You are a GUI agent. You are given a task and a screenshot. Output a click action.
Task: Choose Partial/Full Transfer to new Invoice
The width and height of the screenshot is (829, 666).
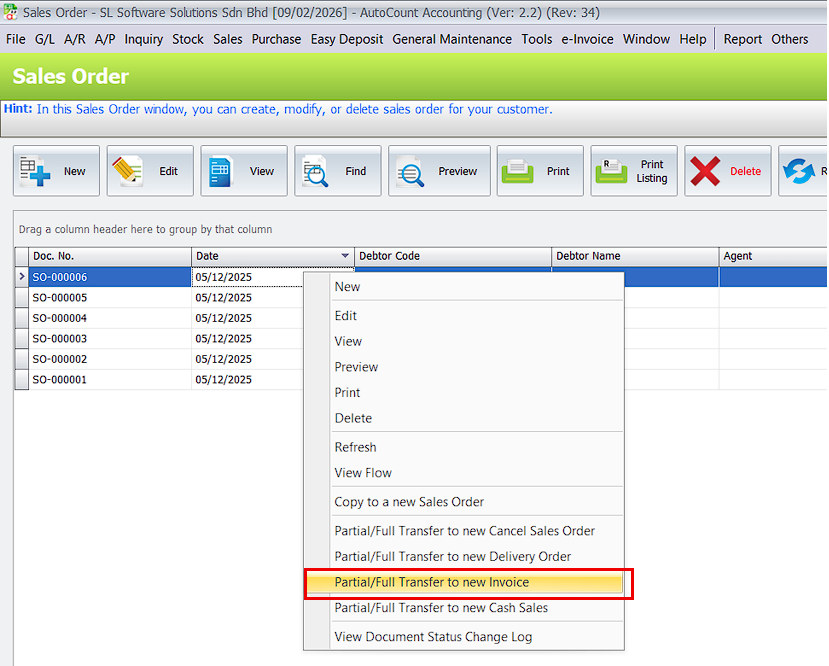(432, 582)
